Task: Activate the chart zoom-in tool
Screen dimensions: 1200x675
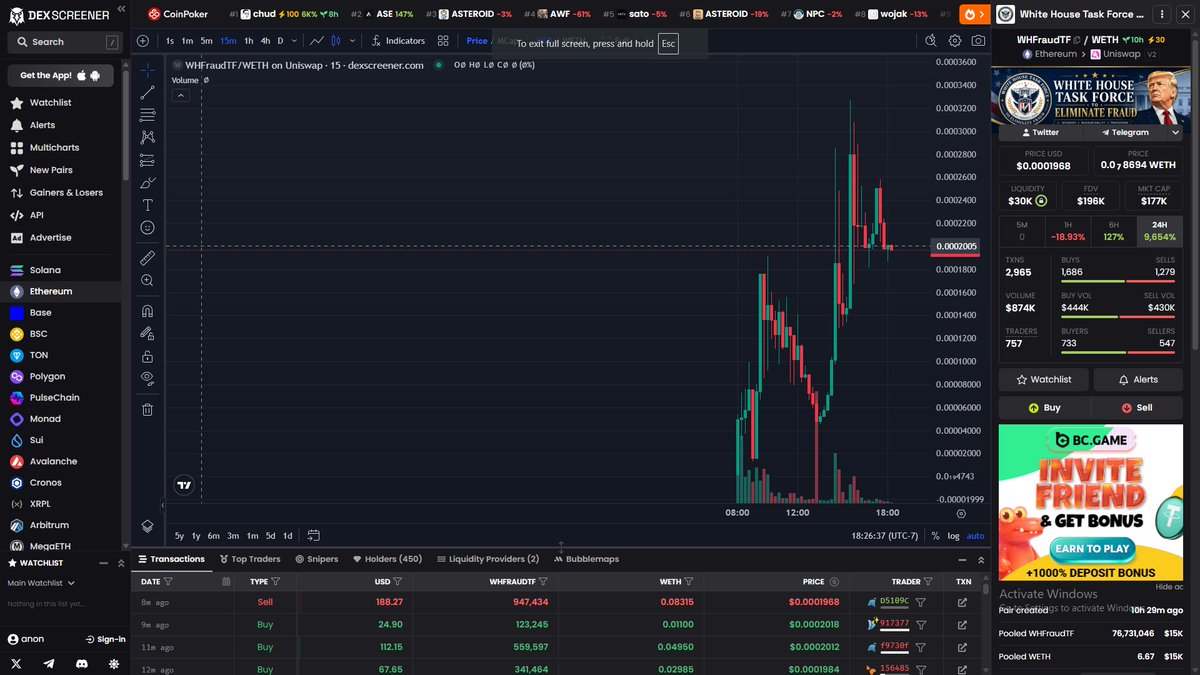Action: click(x=147, y=281)
